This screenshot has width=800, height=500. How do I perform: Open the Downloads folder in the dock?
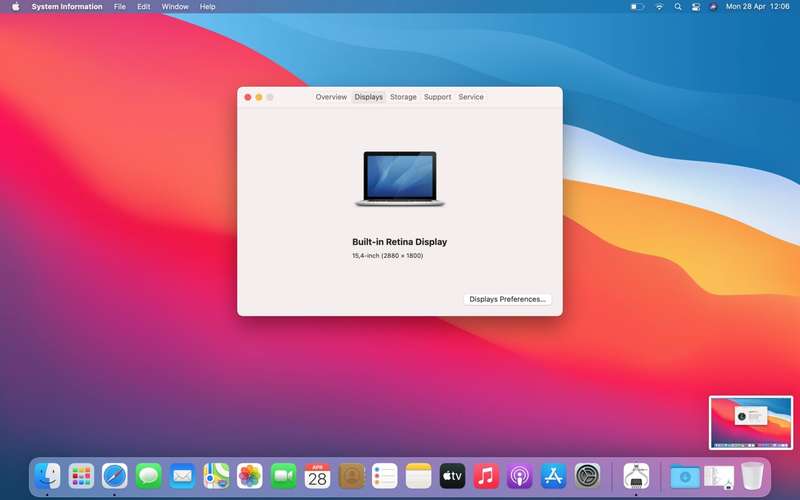tap(685, 476)
